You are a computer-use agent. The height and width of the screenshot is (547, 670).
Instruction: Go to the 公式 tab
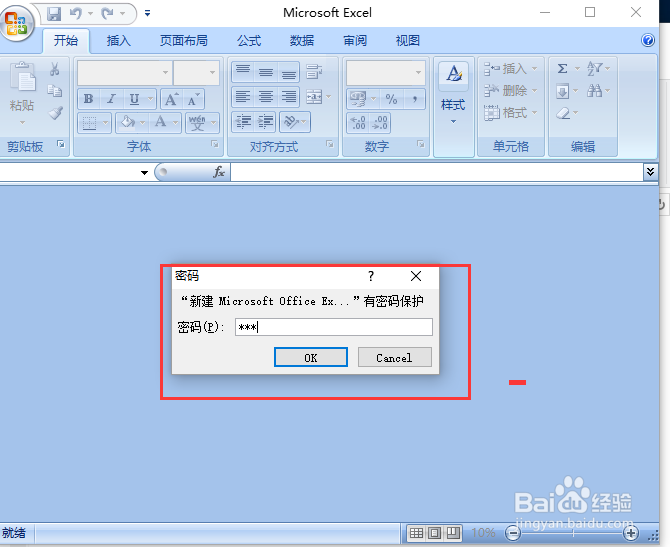tap(249, 41)
